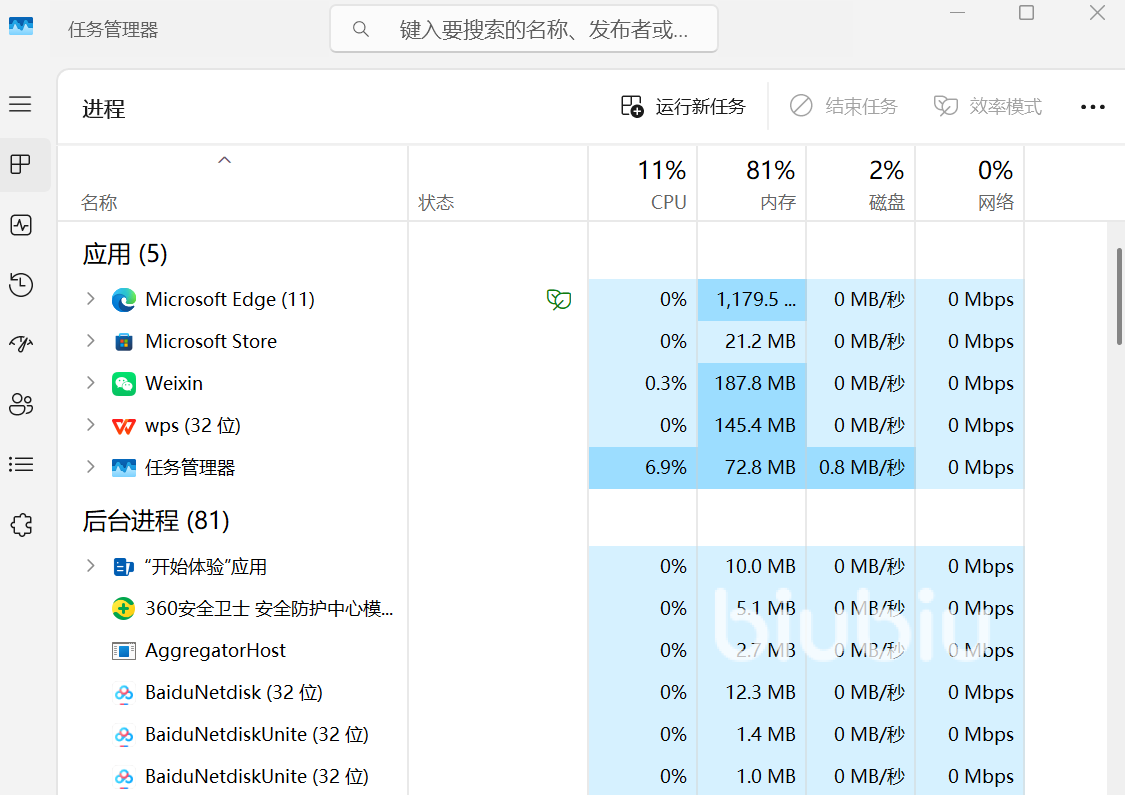Sort by the 内存 column header
Viewport: 1125px width, 795px height.
point(752,184)
